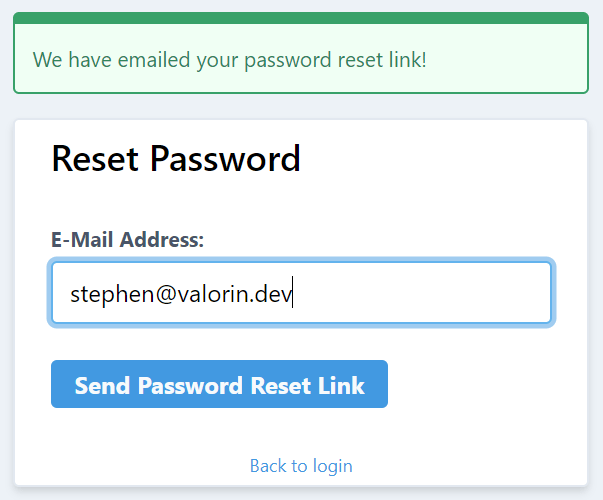Click 'Reset' word in card heading
603x500 pixels.
coord(95,158)
